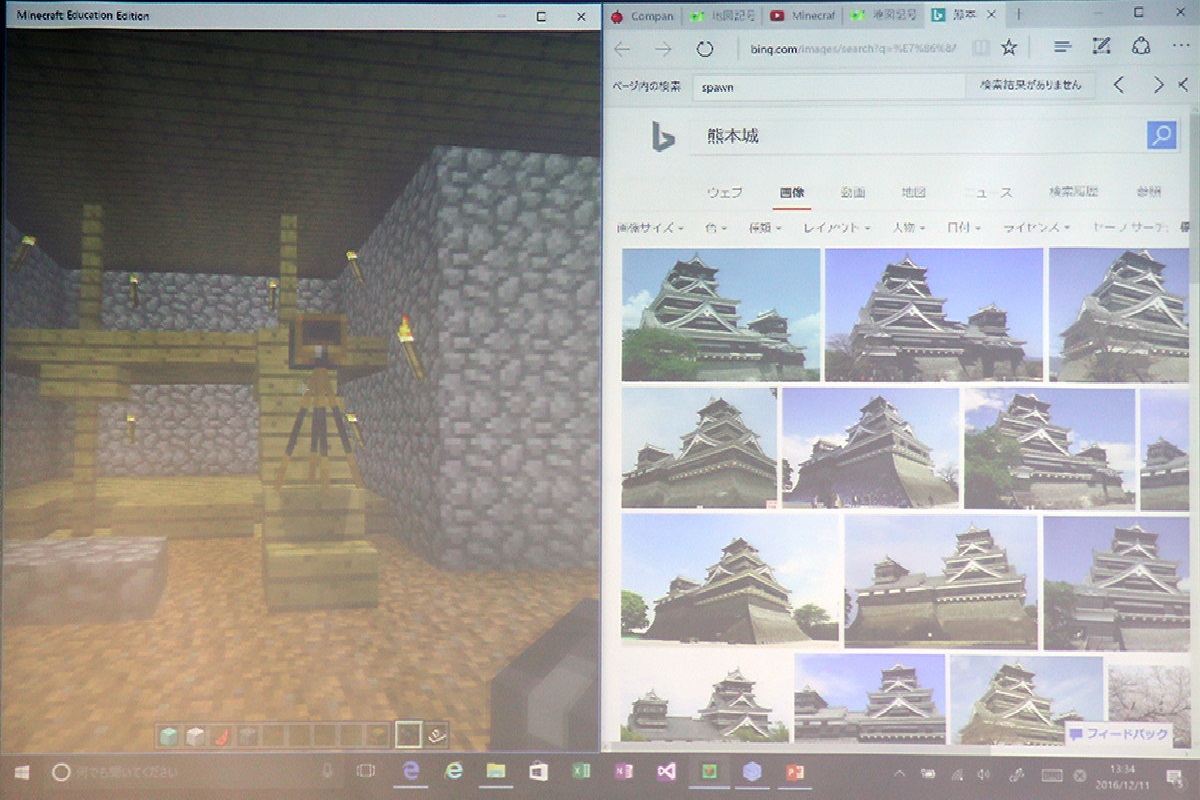Open the 地図 search tab on Bing
The width and height of the screenshot is (1200, 800).
(x=913, y=192)
